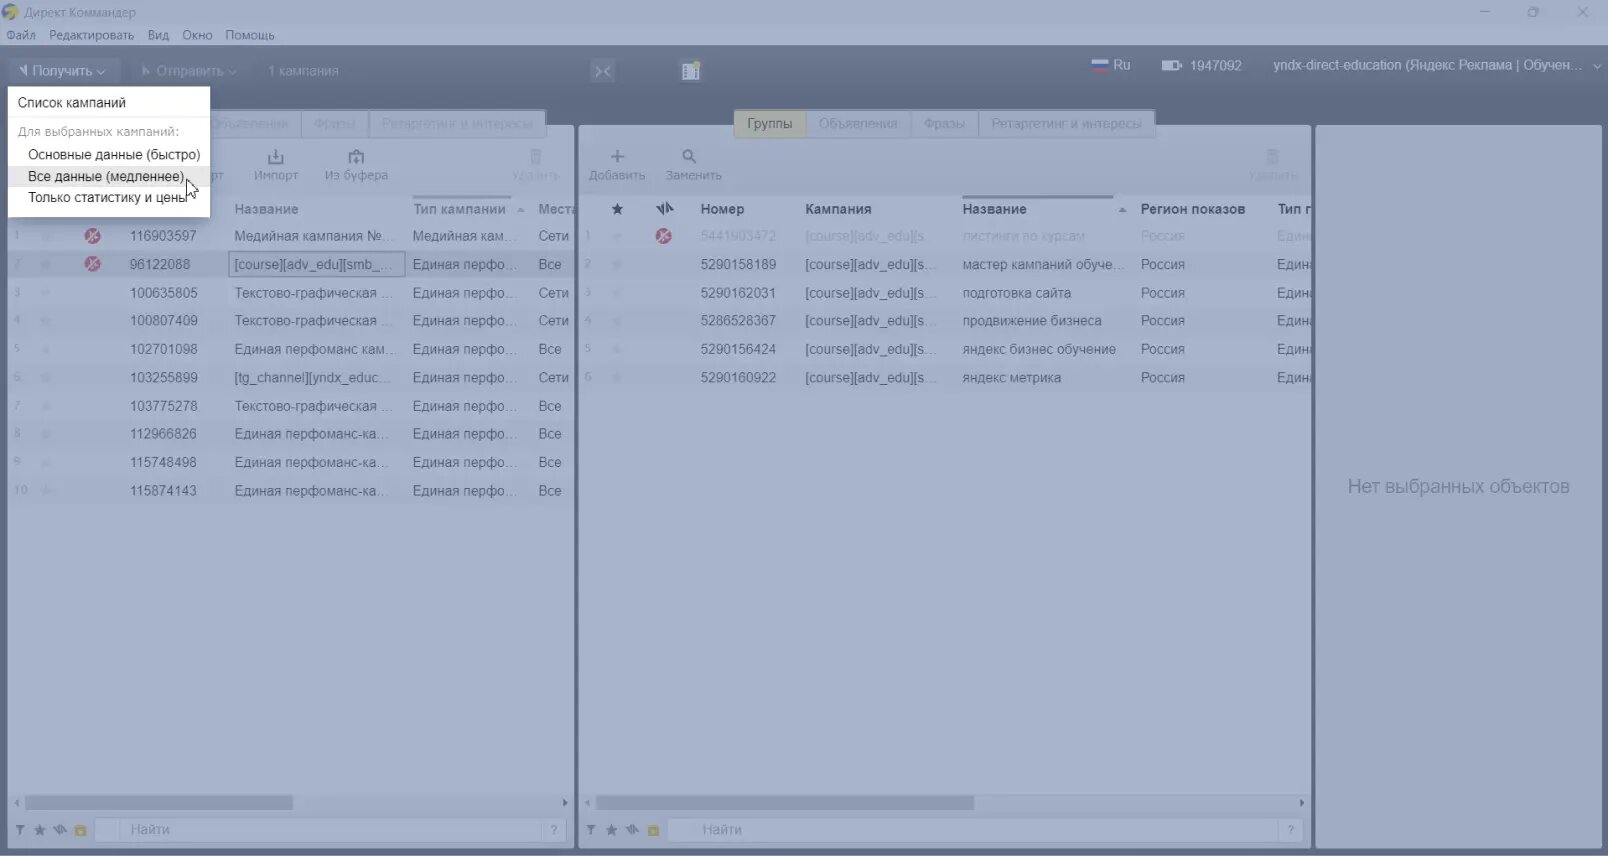Image resolution: width=1608 pixels, height=856 pixels.
Task: Switch to right-panel Фразы tab
Action: [x=944, y=123]
